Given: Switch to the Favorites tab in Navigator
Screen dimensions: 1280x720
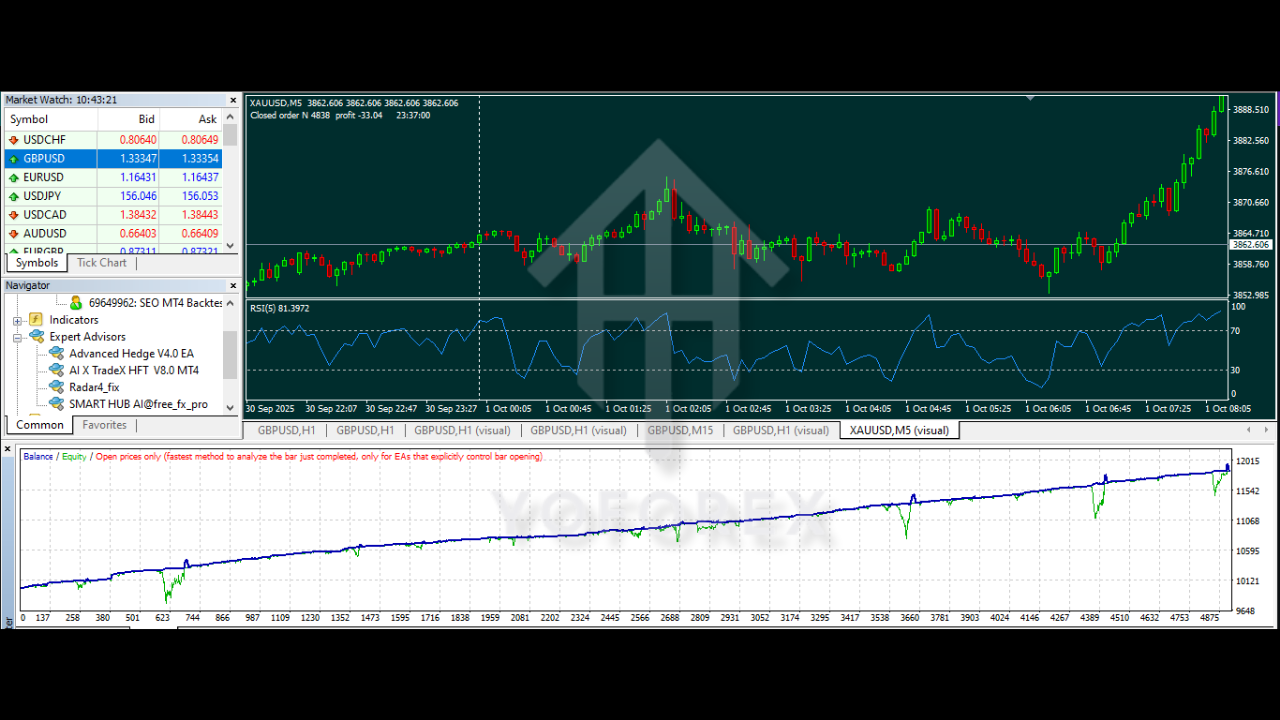Looking at the screenshot, I should click(104, 424).
